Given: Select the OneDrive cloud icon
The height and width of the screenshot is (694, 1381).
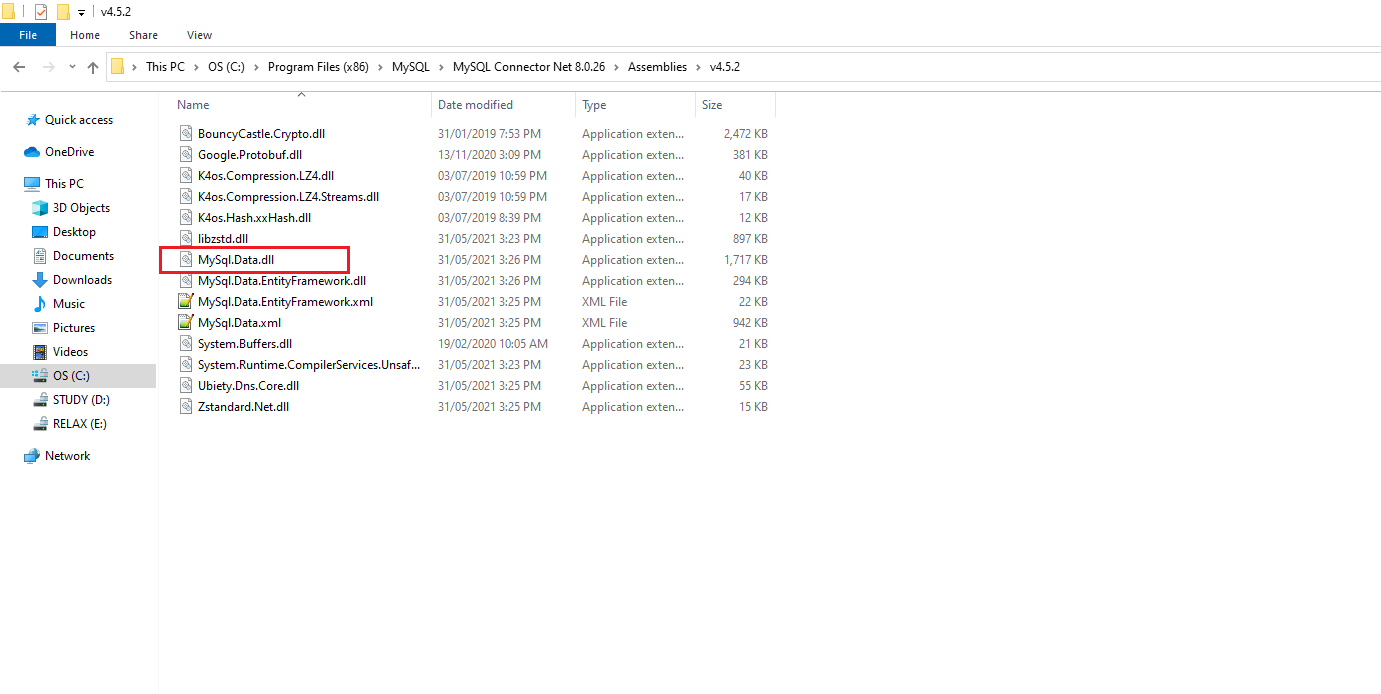Looking at the screenshot, I should click(x=32, y=152).
